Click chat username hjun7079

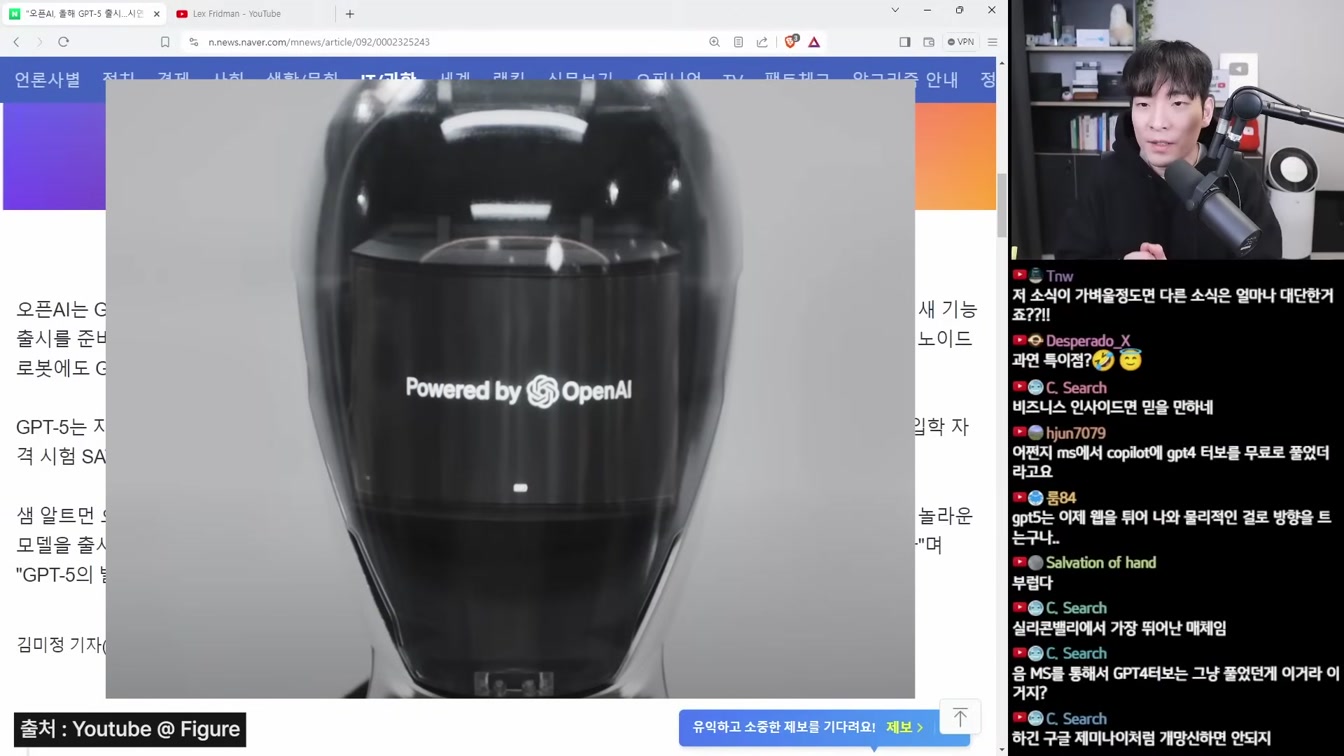1075,433
